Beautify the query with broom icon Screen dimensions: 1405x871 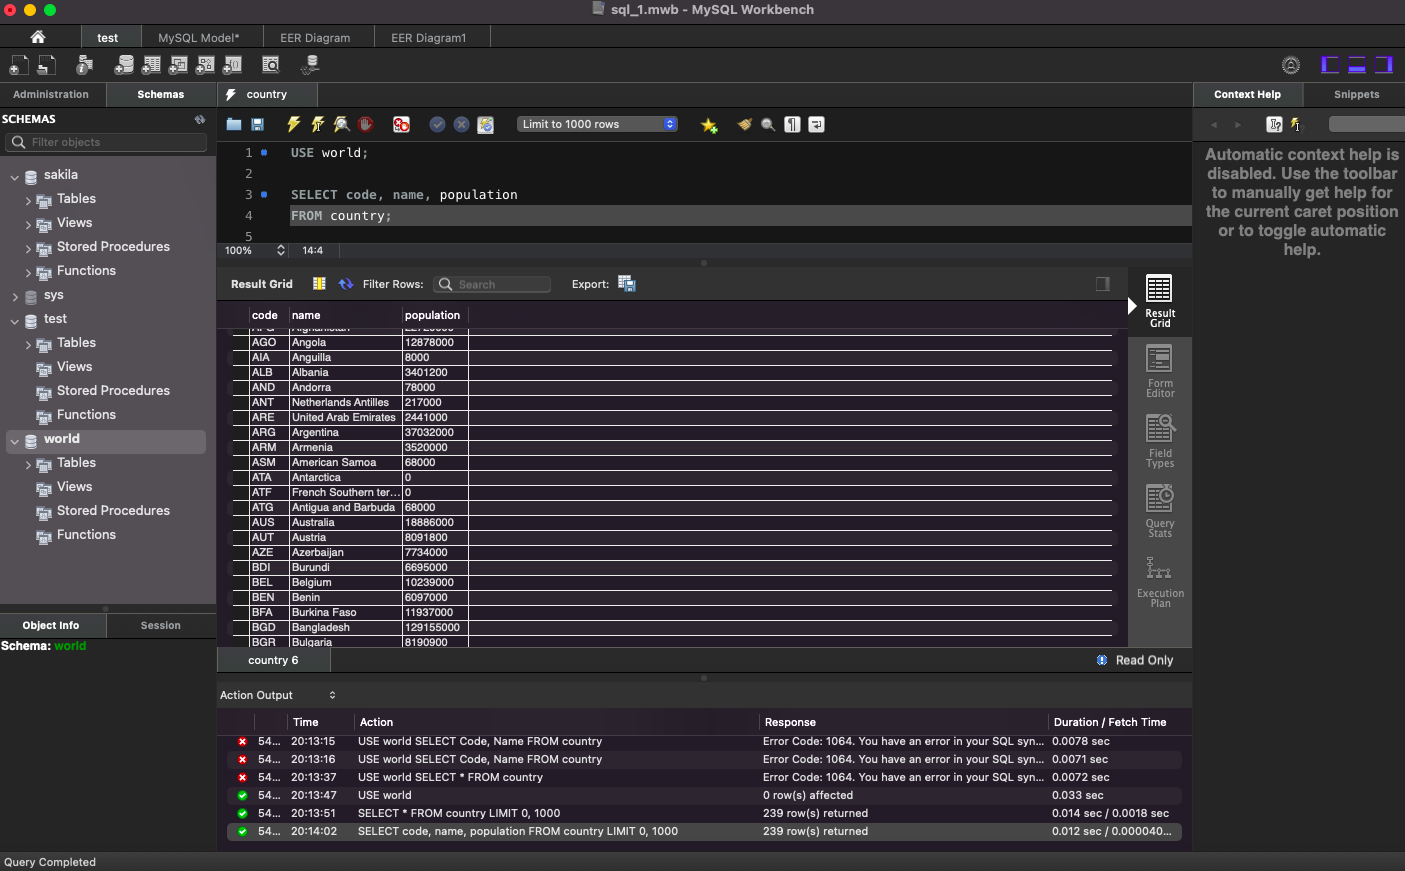coord(744,125)
